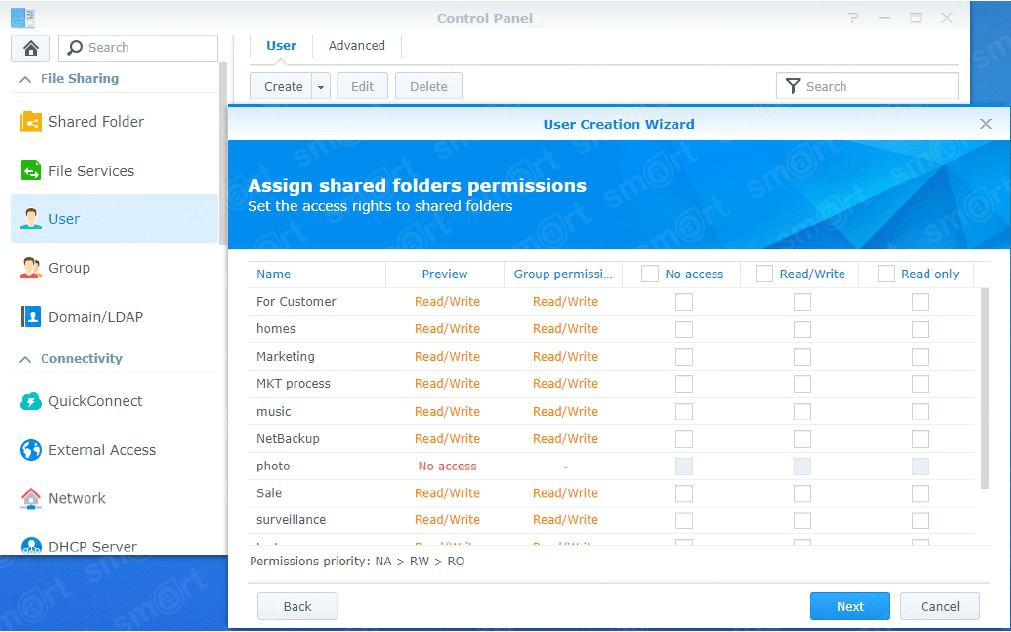Image resolution: width=1011 pixels, height=632 pixels.
Task: Click the Create button
Action: 282,86
